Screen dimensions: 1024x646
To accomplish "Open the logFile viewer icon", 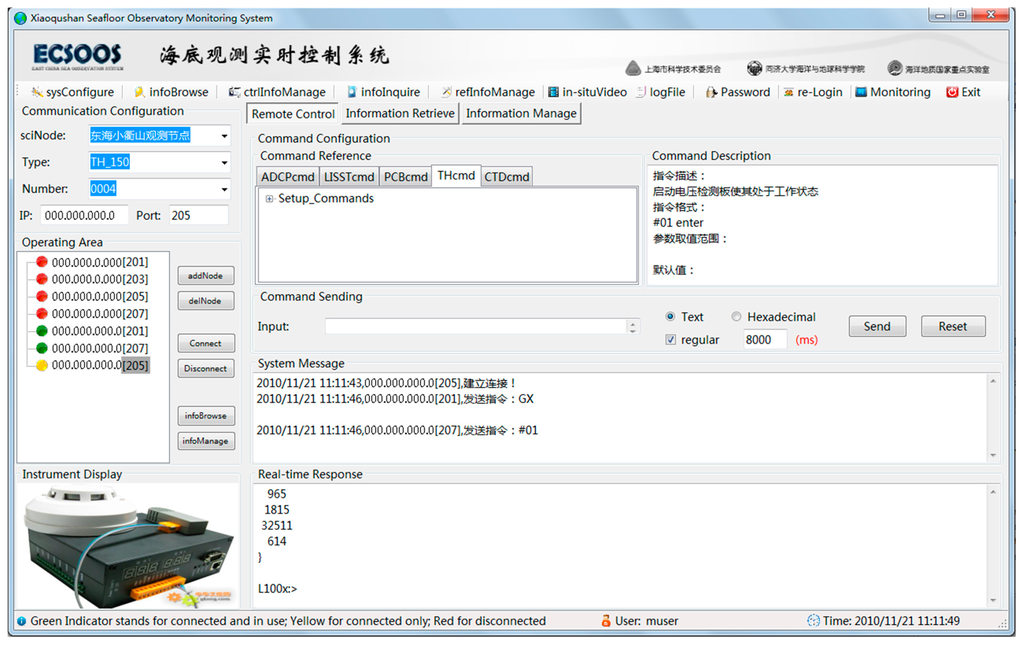I will (x=661, y=92).
